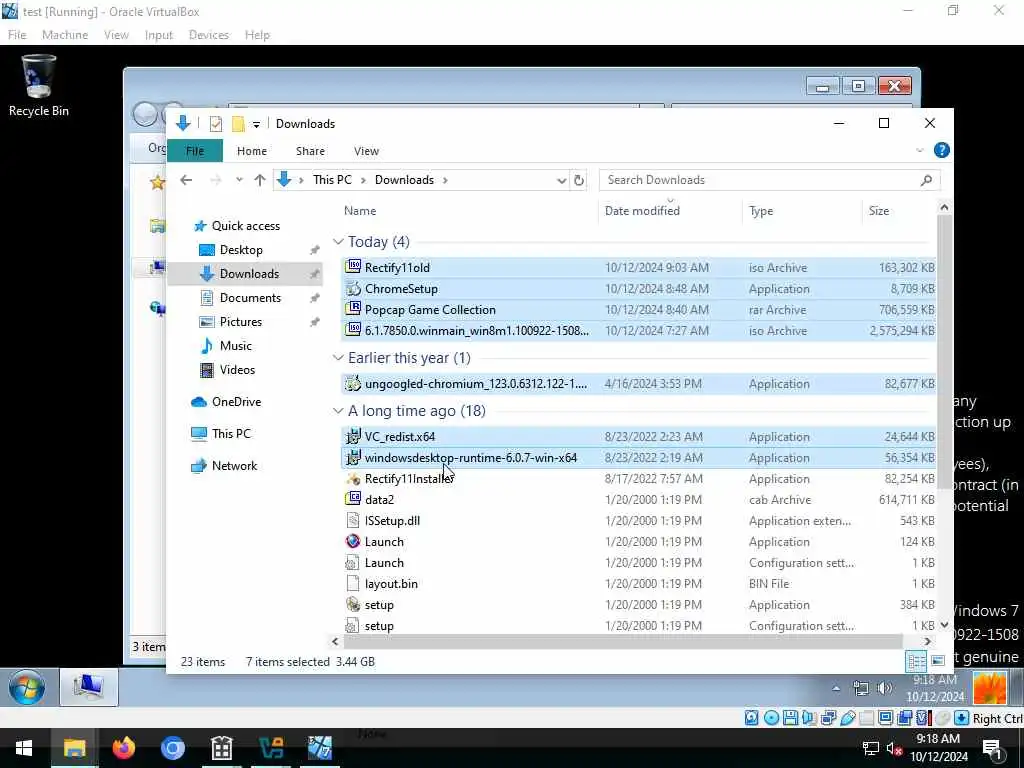1024x768 pixels.
Task: Select Desktop in Quick access
Action: 241,249
